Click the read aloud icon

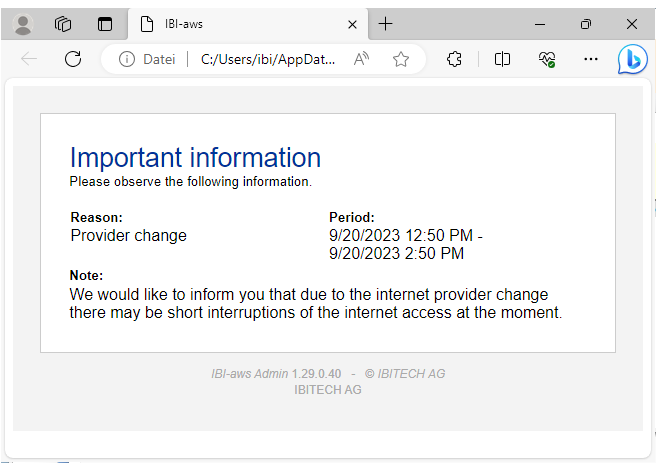[362, 59]
